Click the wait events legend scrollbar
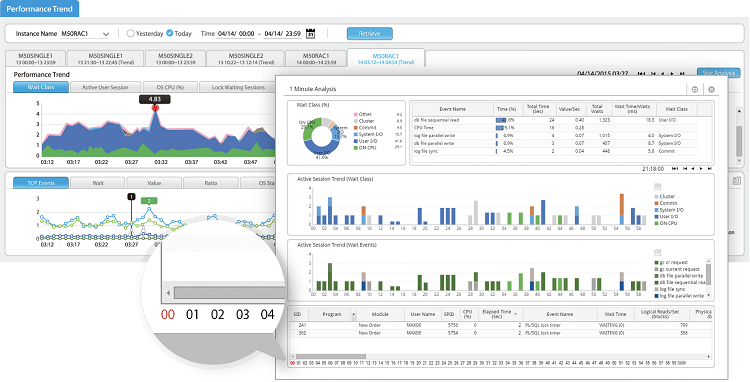This screenshot has height=382, width=750. click(709, 274)
